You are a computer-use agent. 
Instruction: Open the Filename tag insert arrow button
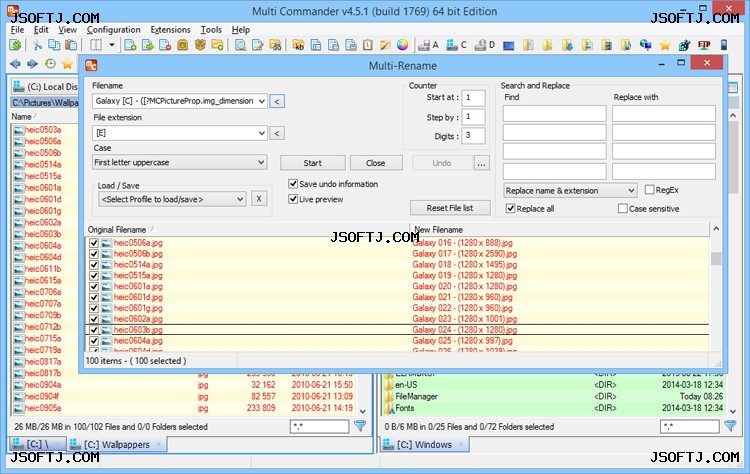point(277,101)
